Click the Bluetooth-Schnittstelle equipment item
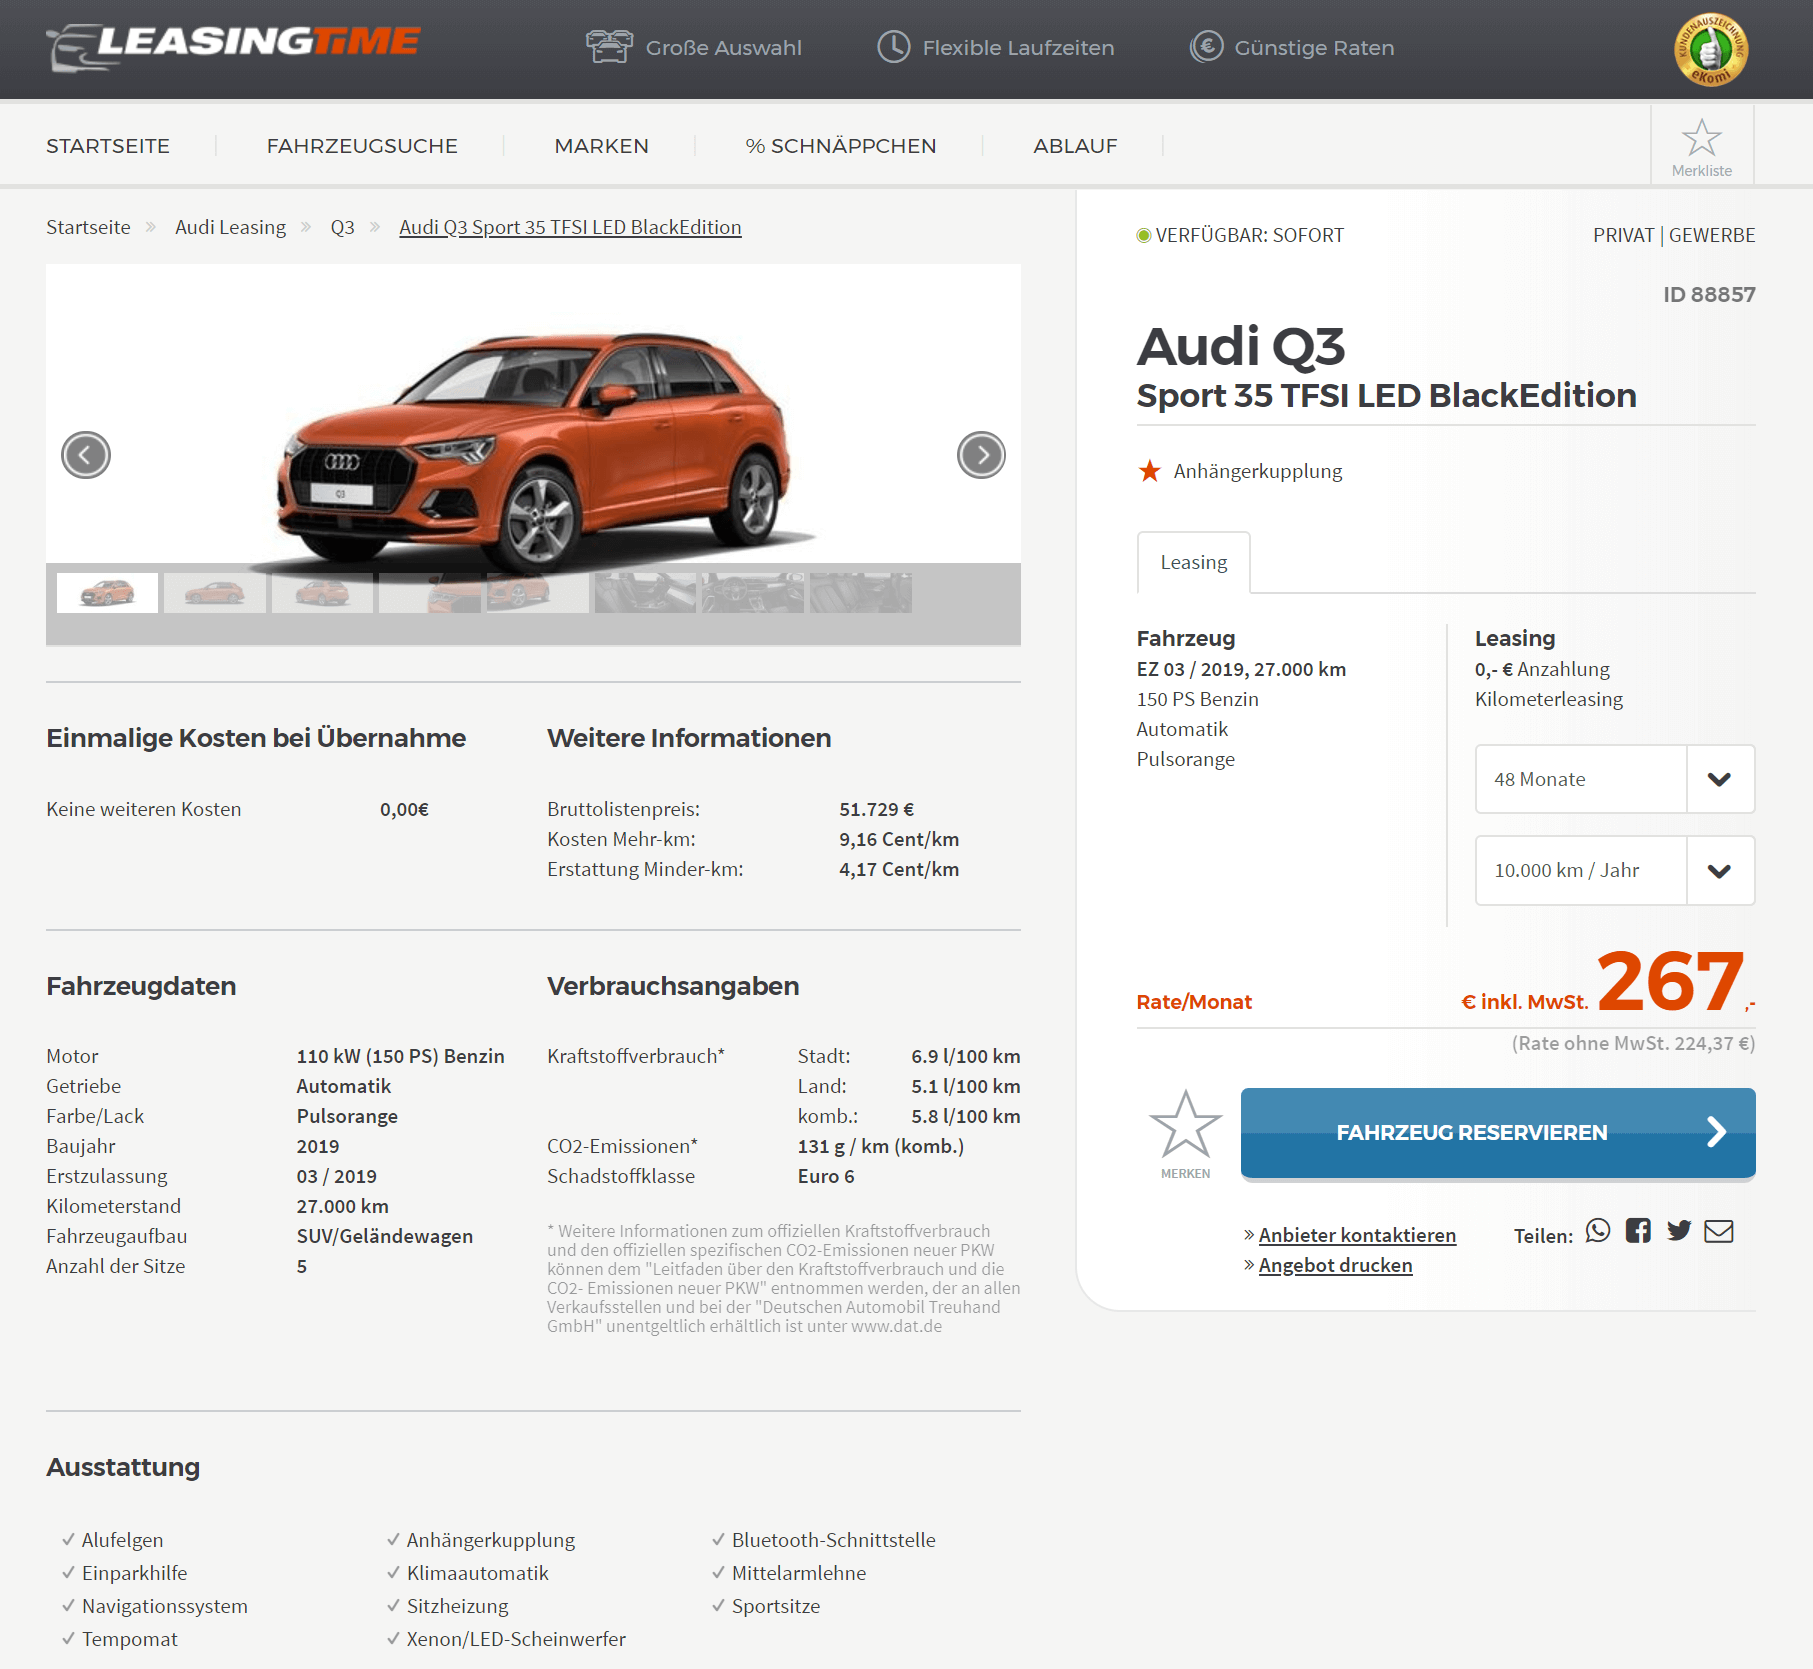Screen dimensions: 1813x1669 [x=833, y=1540]
